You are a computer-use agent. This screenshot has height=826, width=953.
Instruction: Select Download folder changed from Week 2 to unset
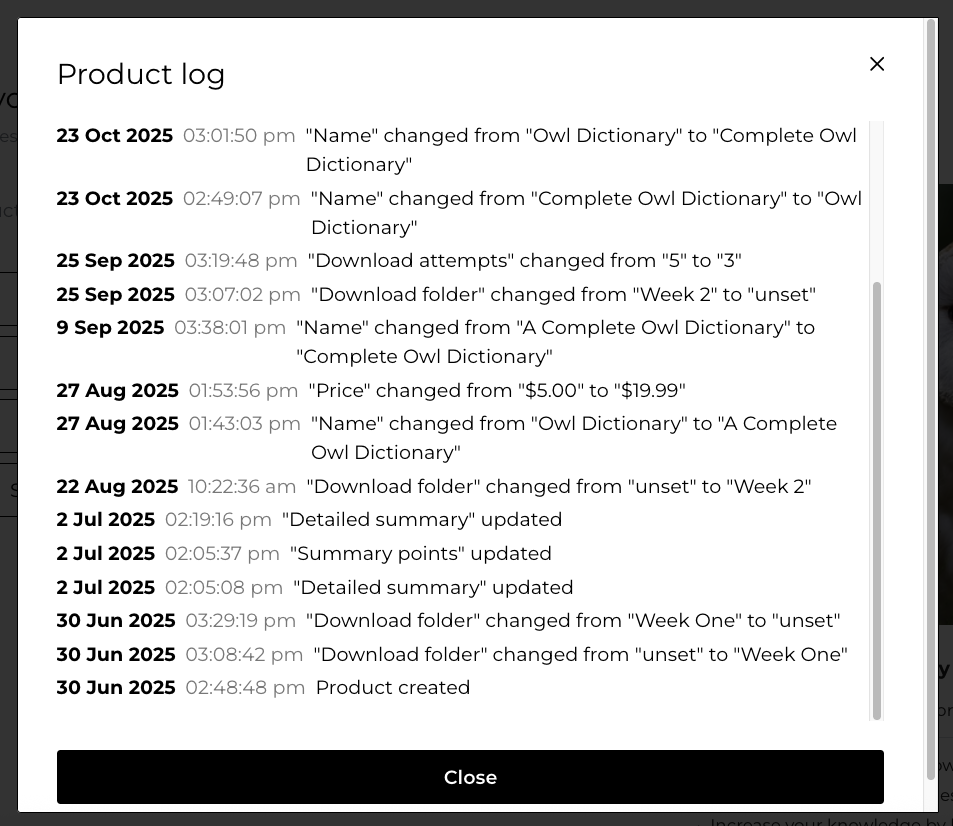pyautogui.click(x=563, y=295)
